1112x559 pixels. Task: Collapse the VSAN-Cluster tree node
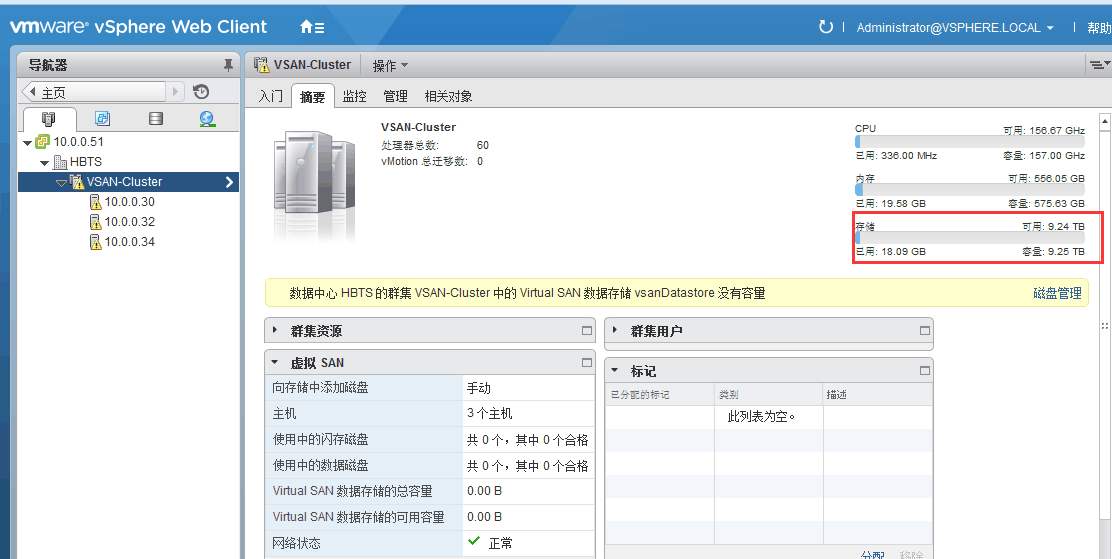pyautogui.click(x=61, y=183)
